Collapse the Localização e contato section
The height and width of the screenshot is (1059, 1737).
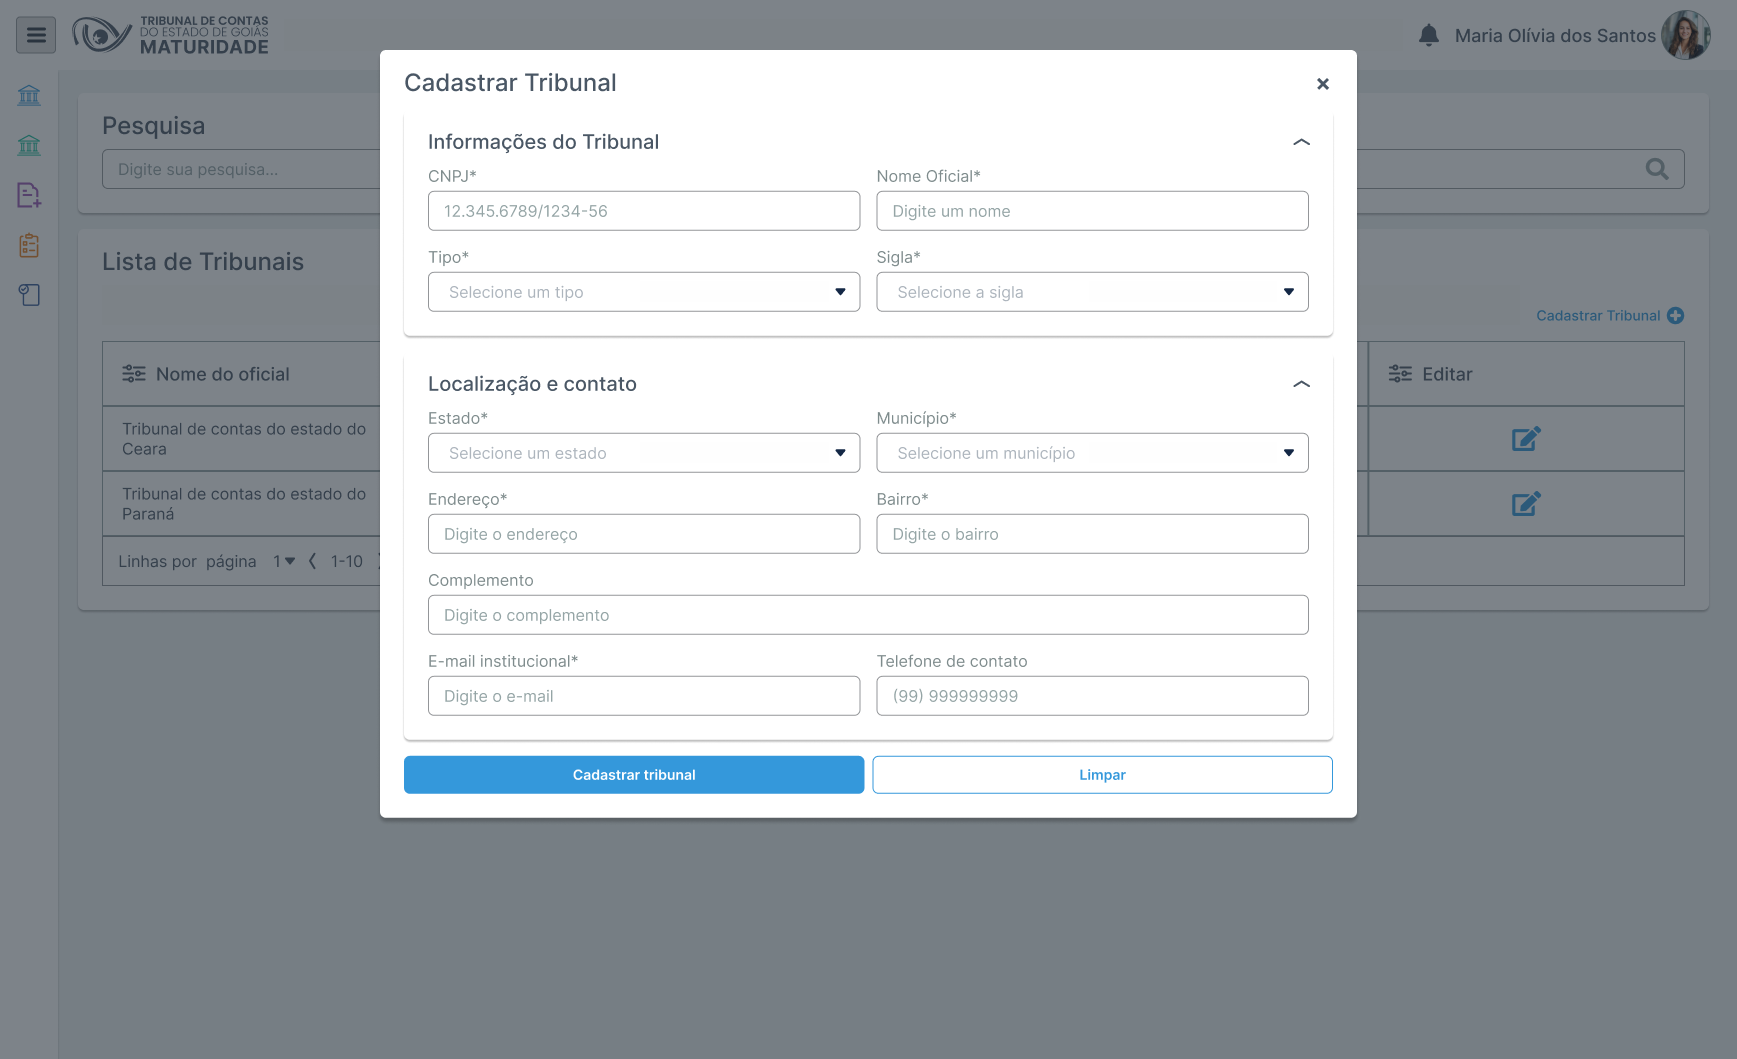pyautogui.click(x=1300, y=384)
